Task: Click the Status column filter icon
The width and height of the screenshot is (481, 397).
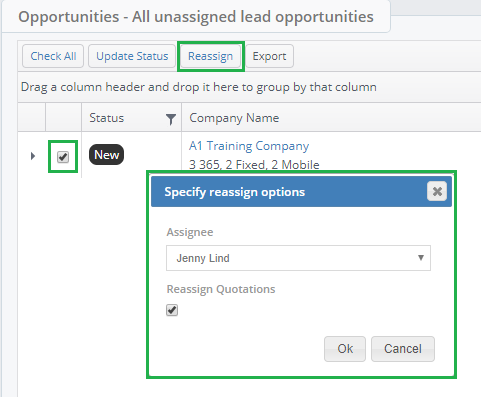Action: click(171, 119)
